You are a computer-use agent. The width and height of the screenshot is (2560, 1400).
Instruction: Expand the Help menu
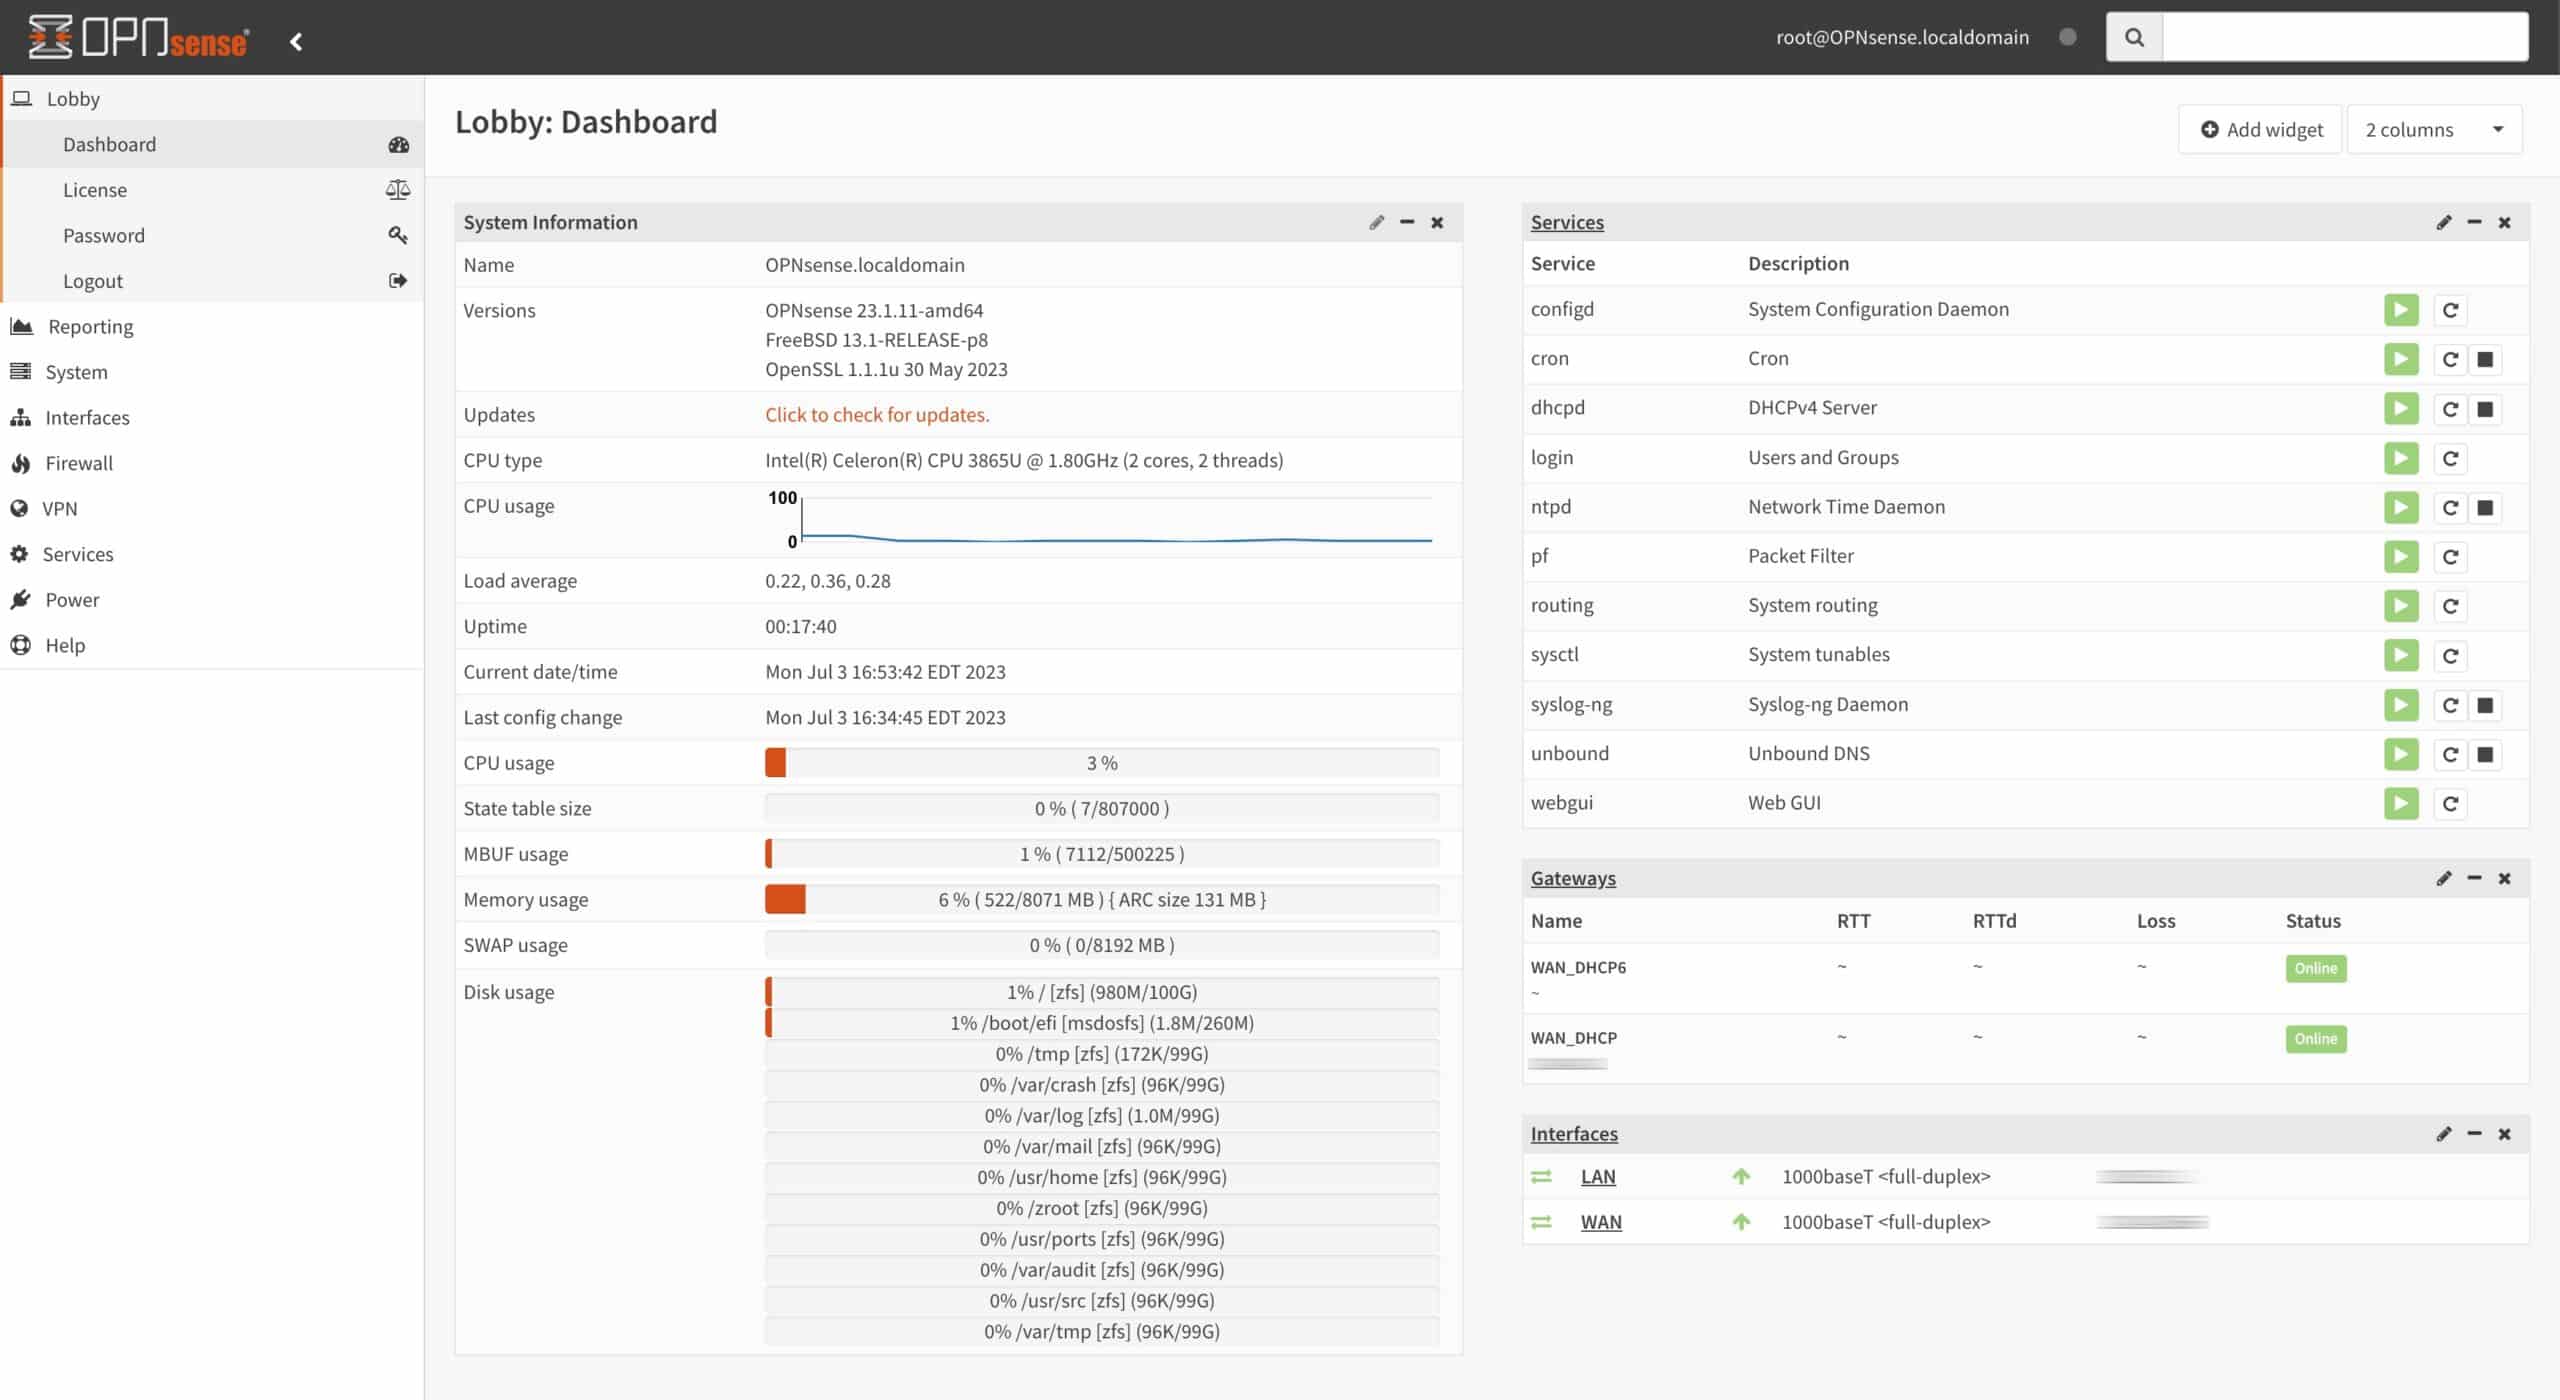(x=212, y=645)
